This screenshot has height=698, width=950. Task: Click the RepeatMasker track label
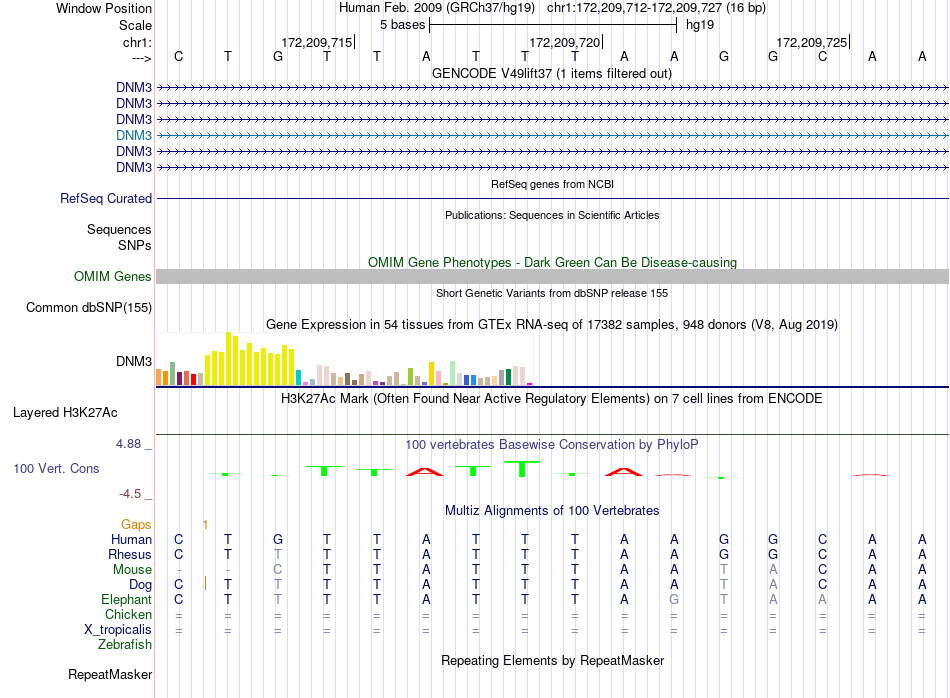click(x=110, y=674)
